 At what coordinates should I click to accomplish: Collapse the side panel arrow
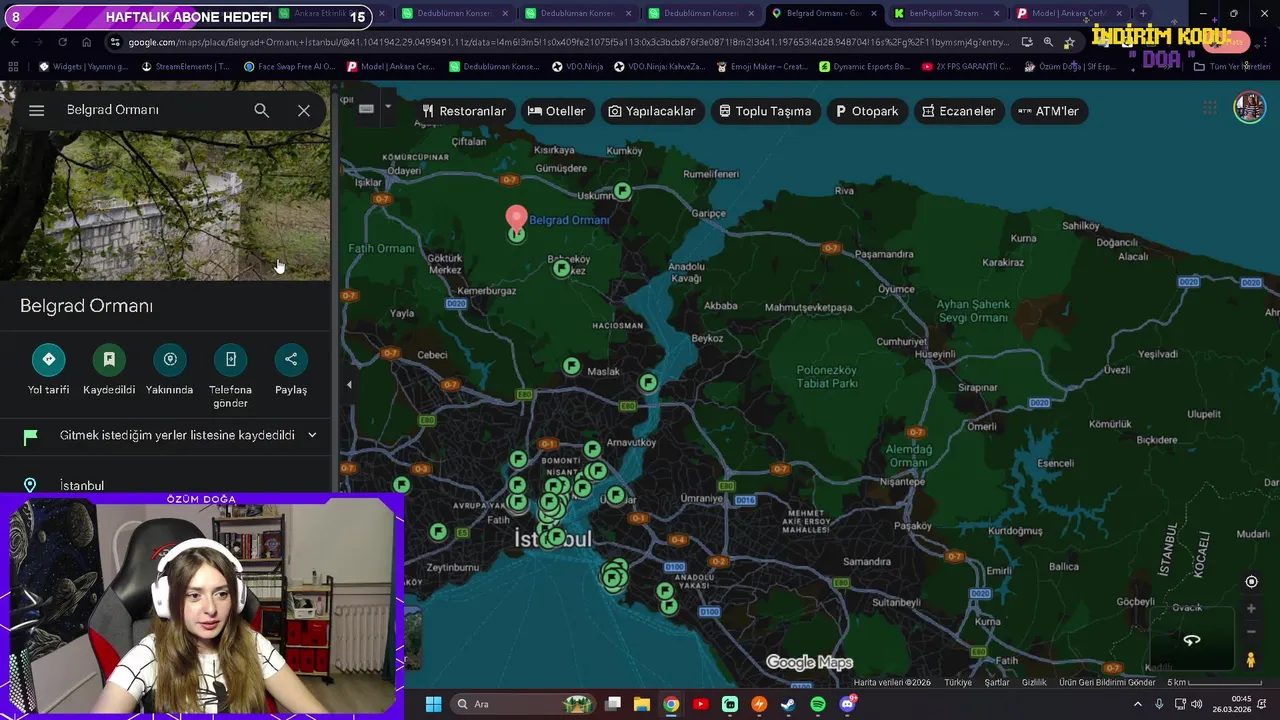click(x=349, y=384)
